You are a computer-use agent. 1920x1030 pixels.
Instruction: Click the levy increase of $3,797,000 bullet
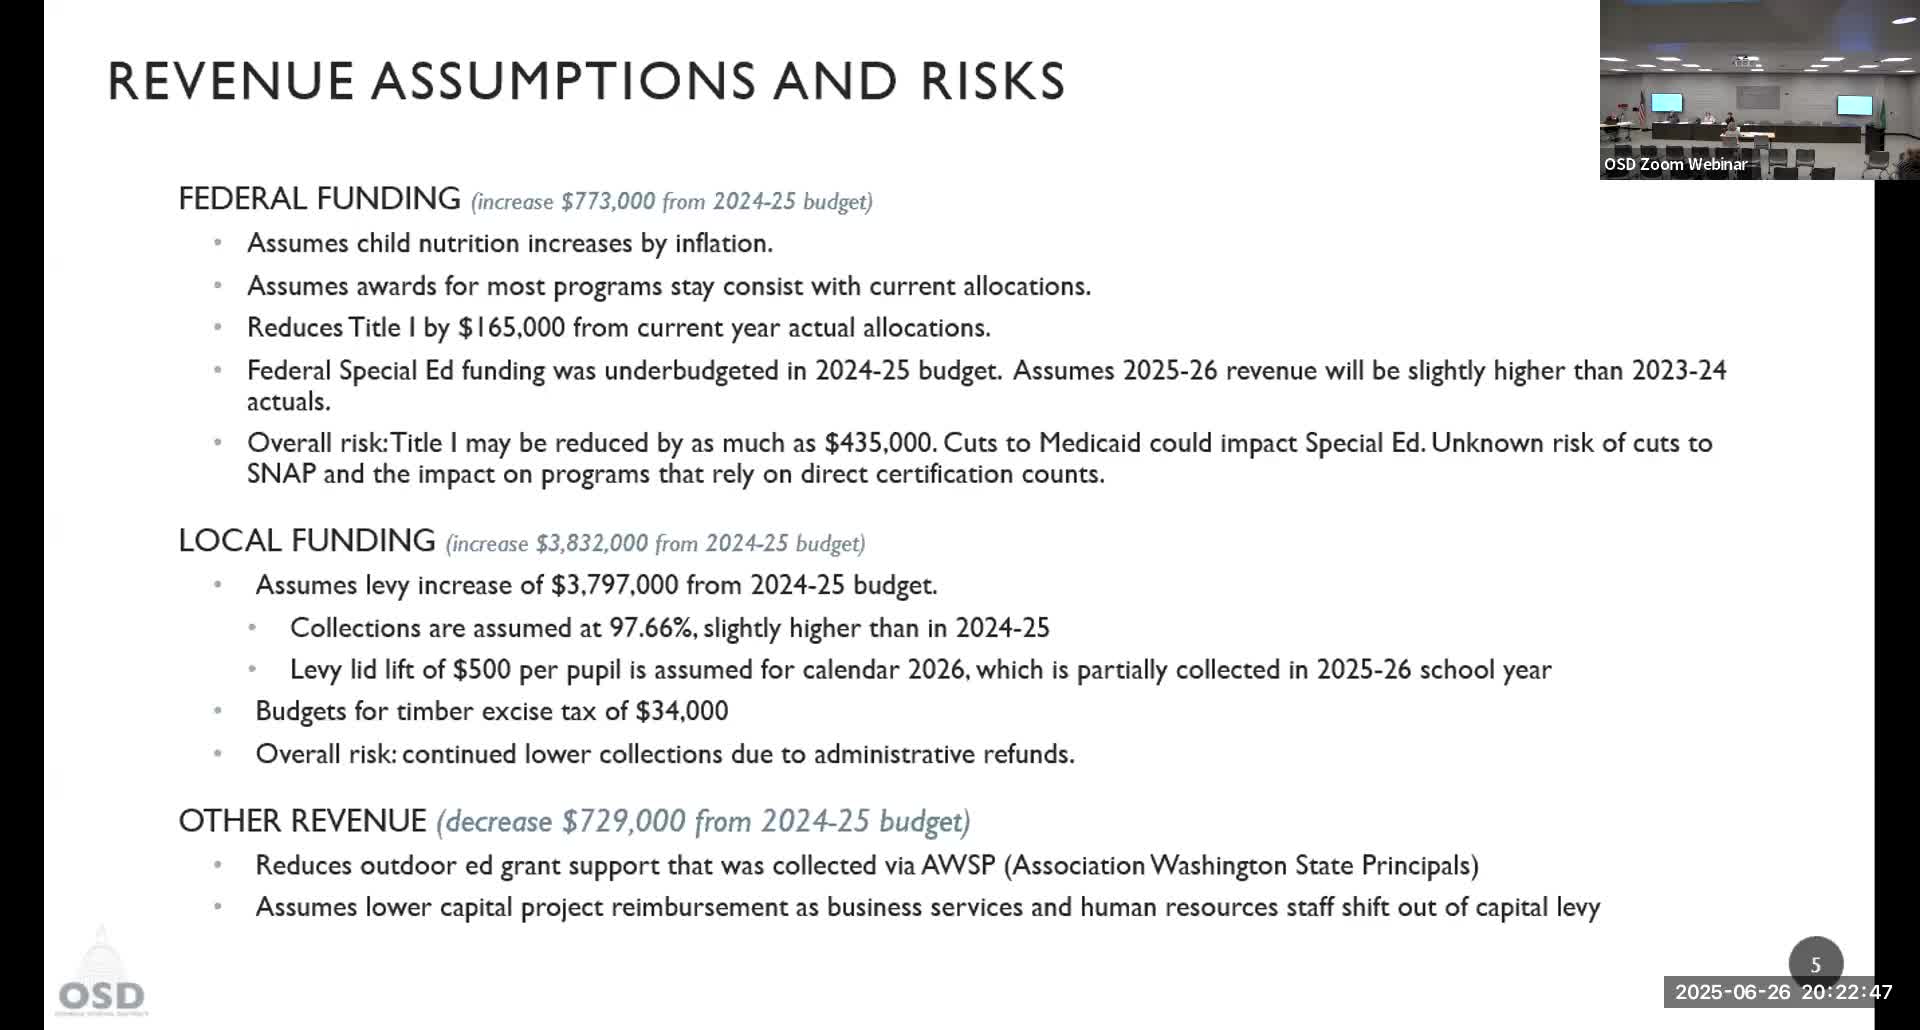(596, 585)
